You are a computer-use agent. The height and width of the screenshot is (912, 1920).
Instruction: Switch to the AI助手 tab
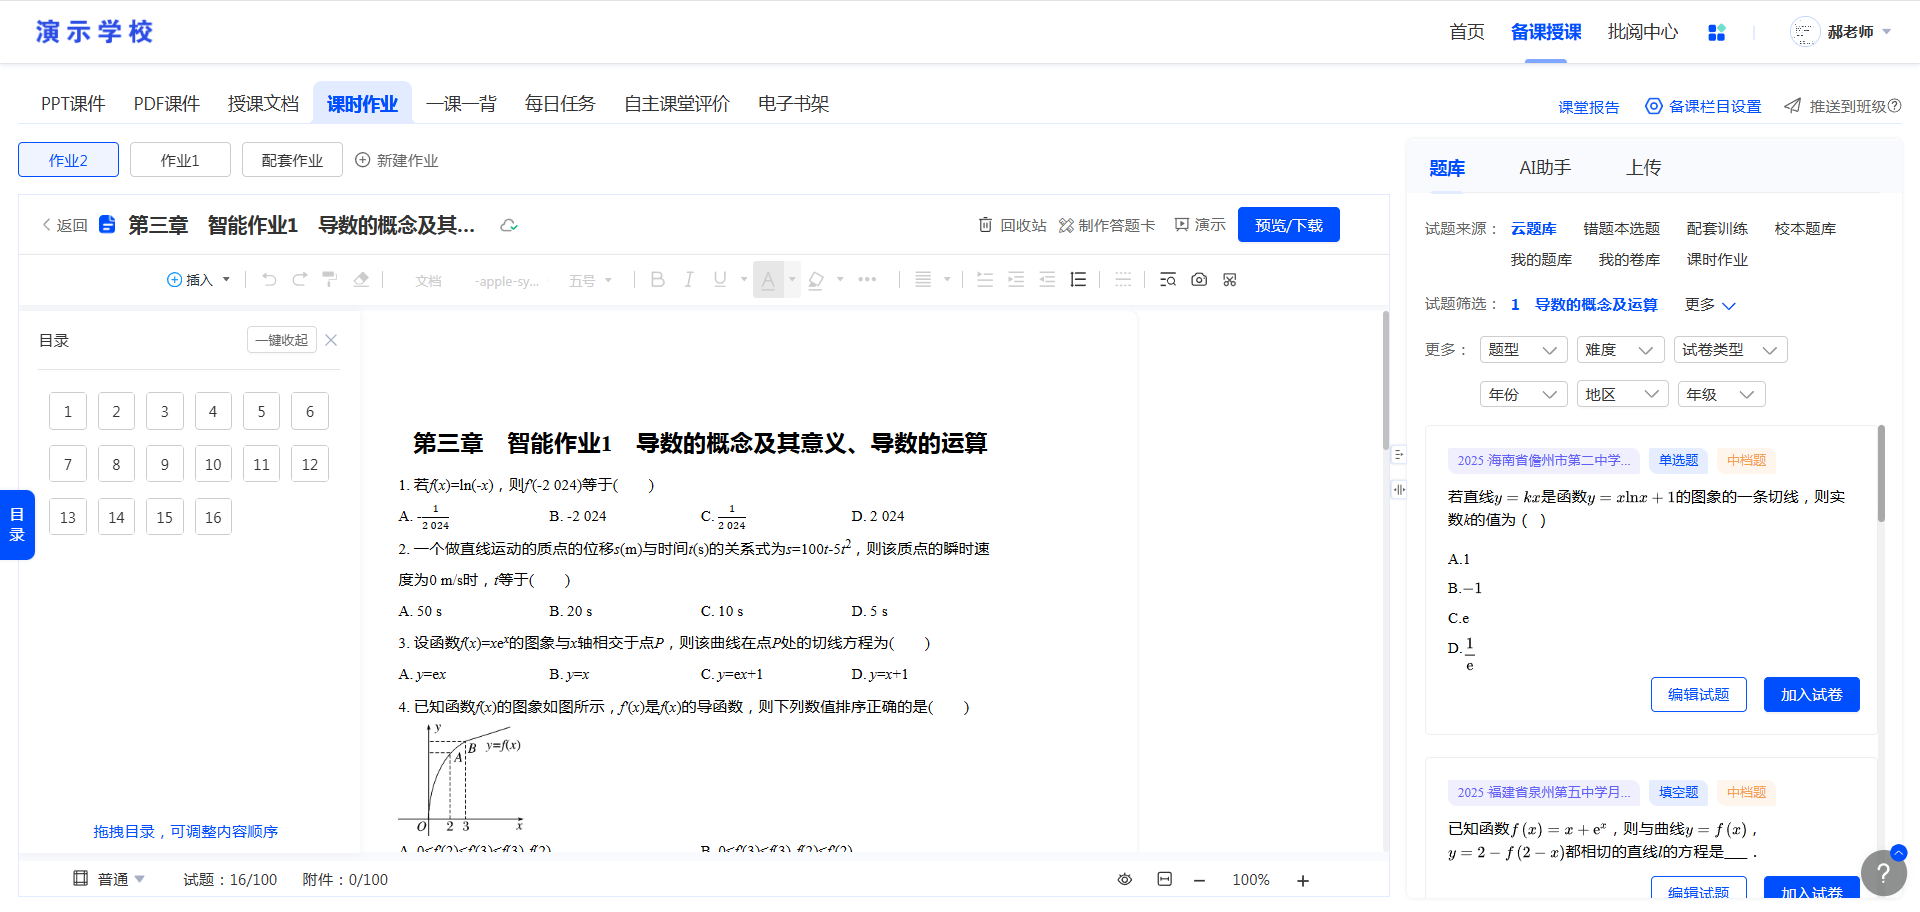click(1545, 168)
